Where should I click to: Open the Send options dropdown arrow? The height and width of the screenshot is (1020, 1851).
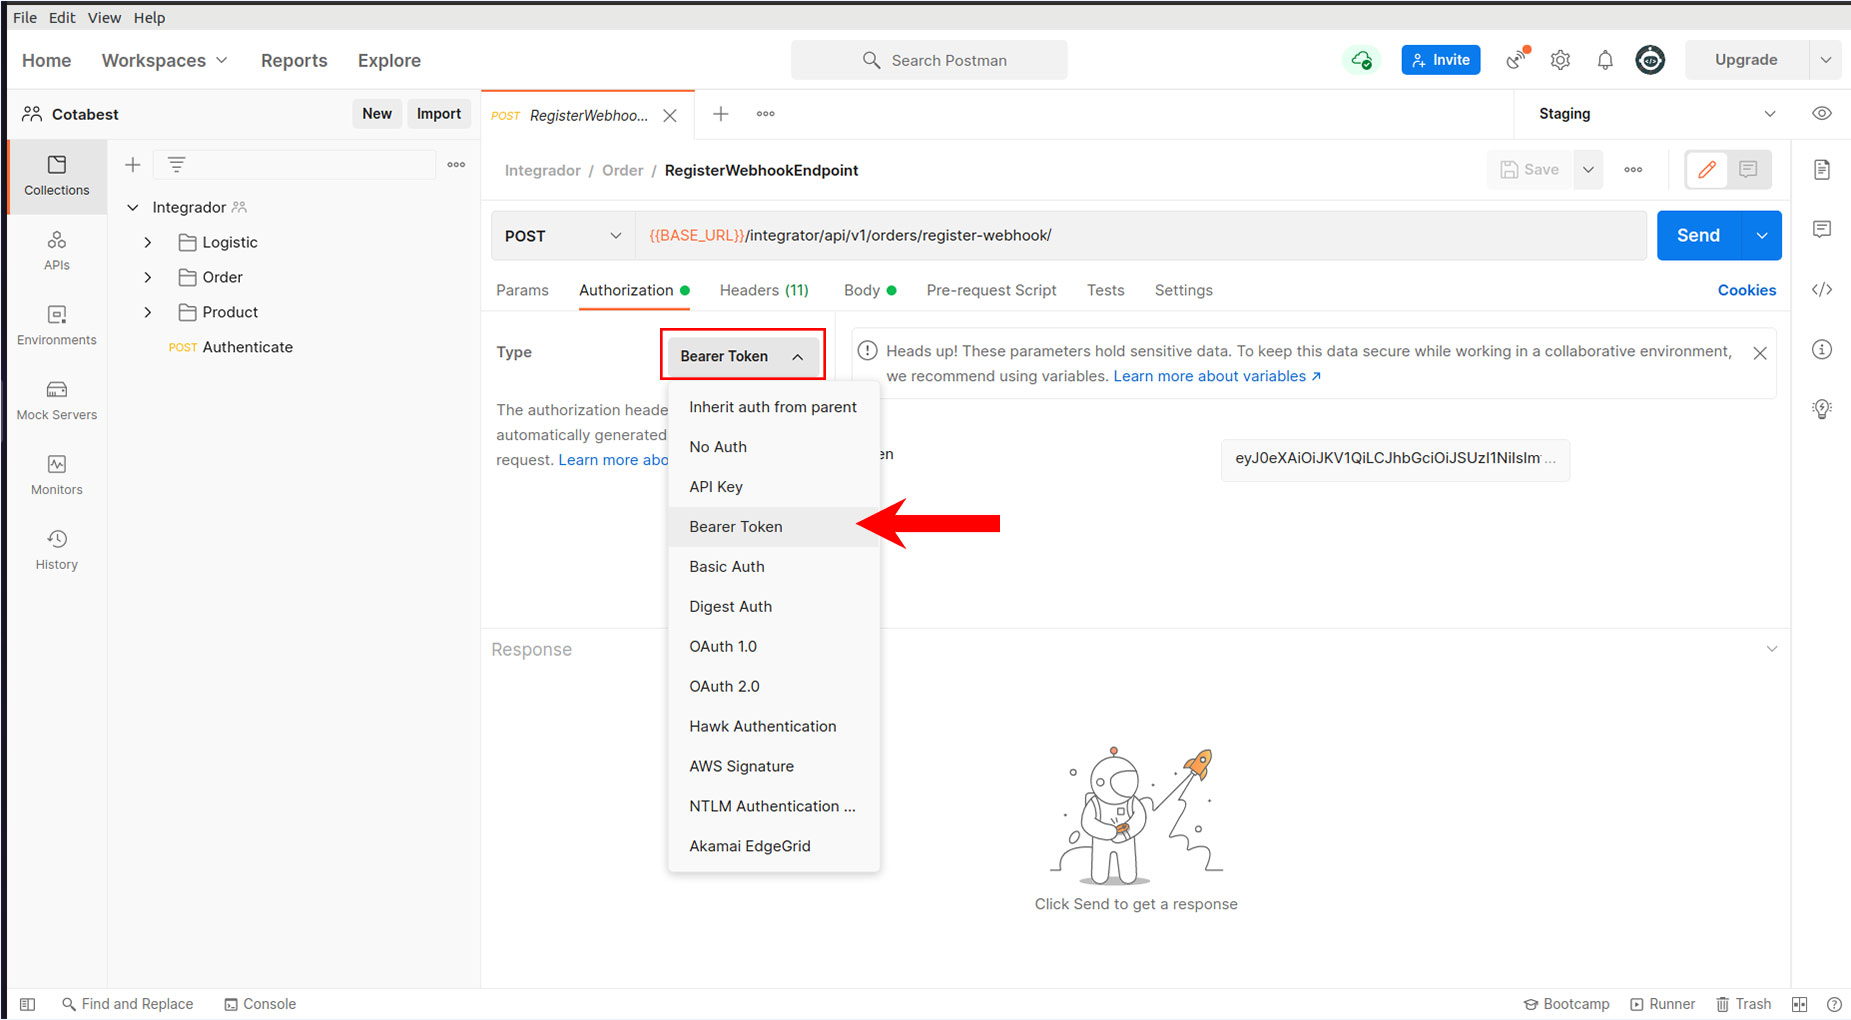point(1762,236)
